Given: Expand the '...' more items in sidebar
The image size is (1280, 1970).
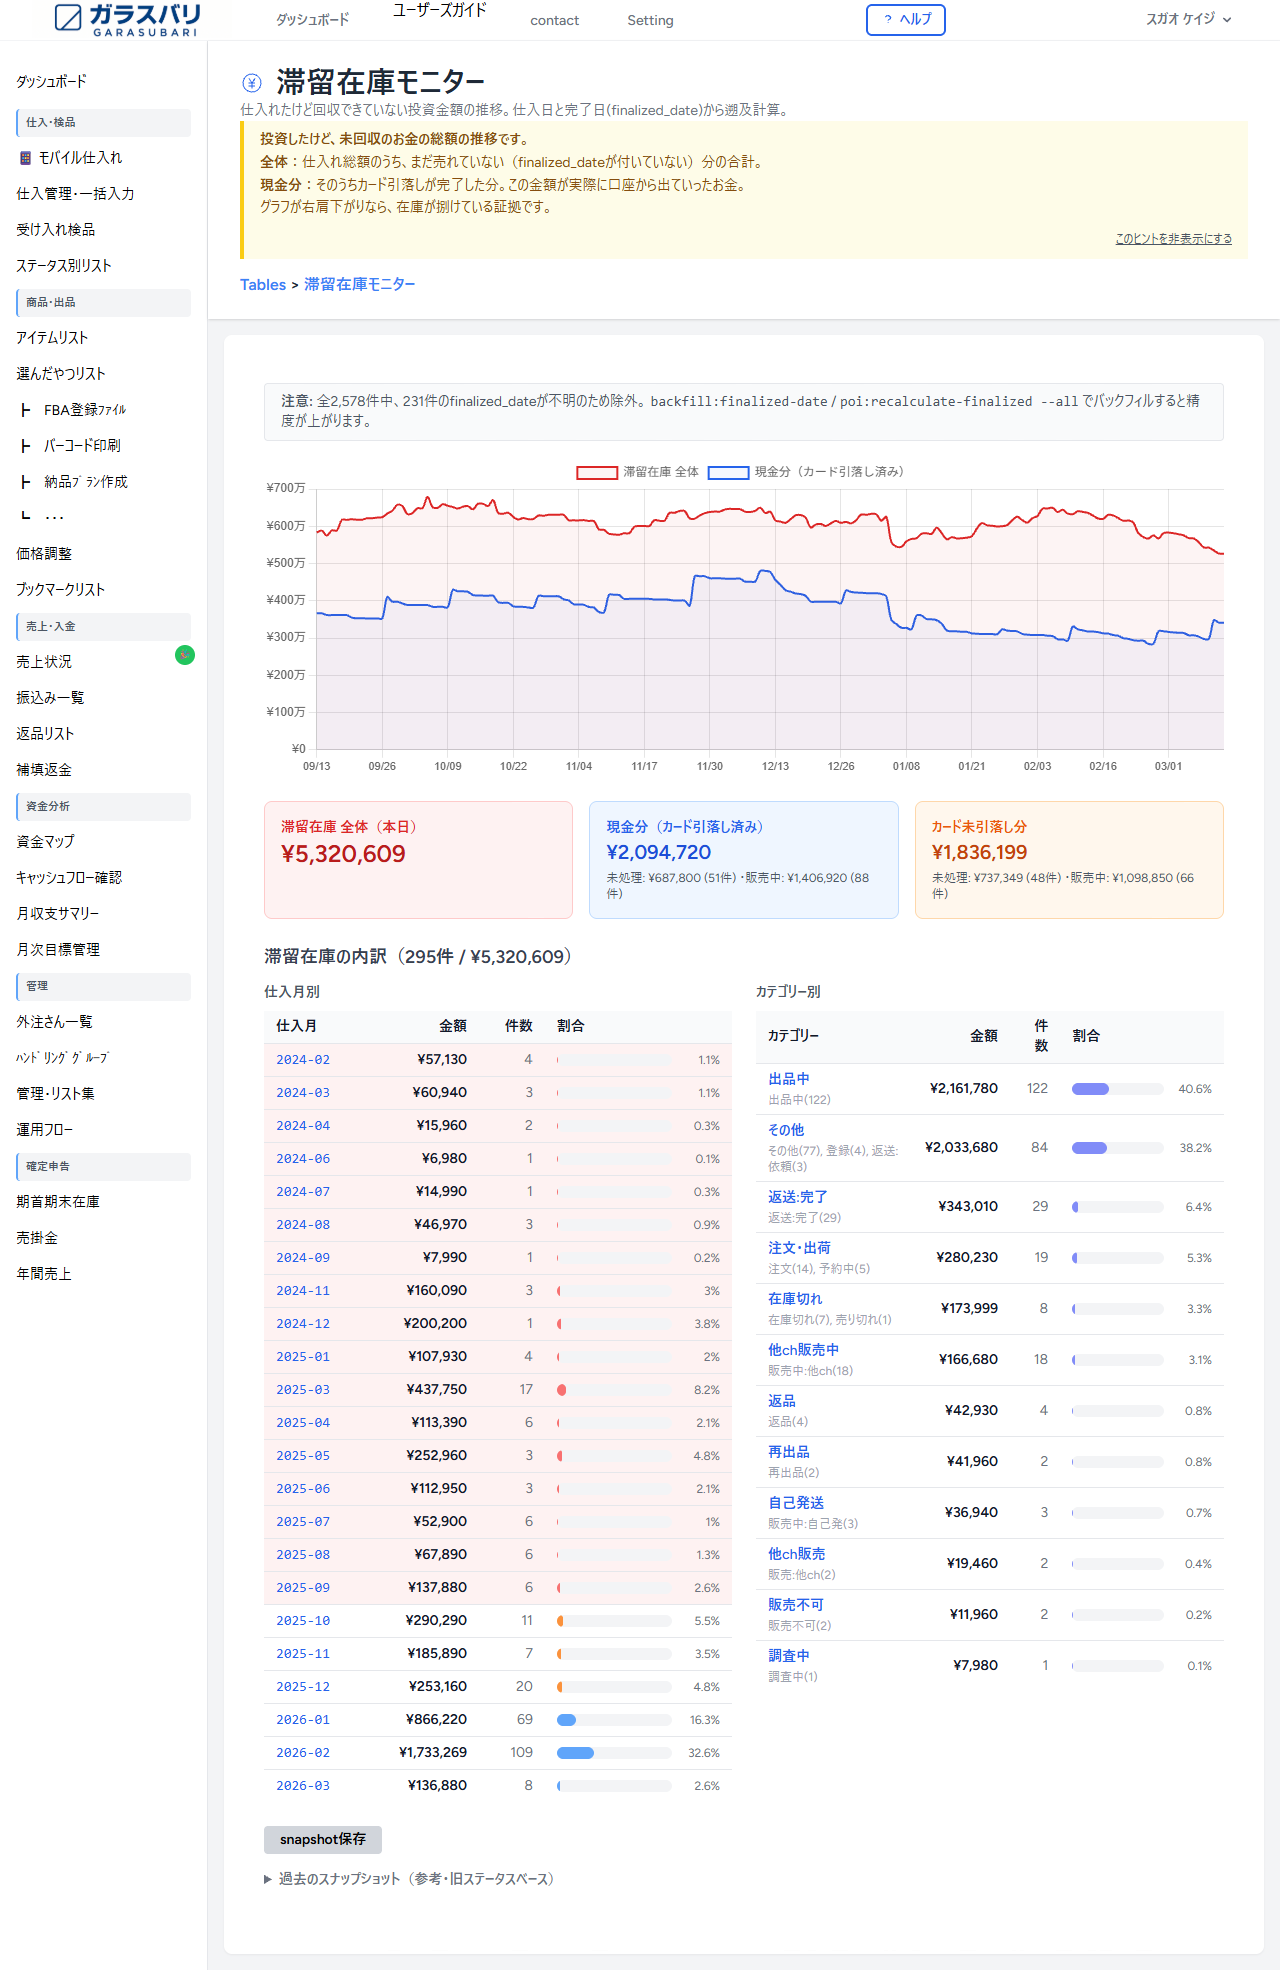Looking at the screenshot, I should pyautogui.click(x=54, y=517).
